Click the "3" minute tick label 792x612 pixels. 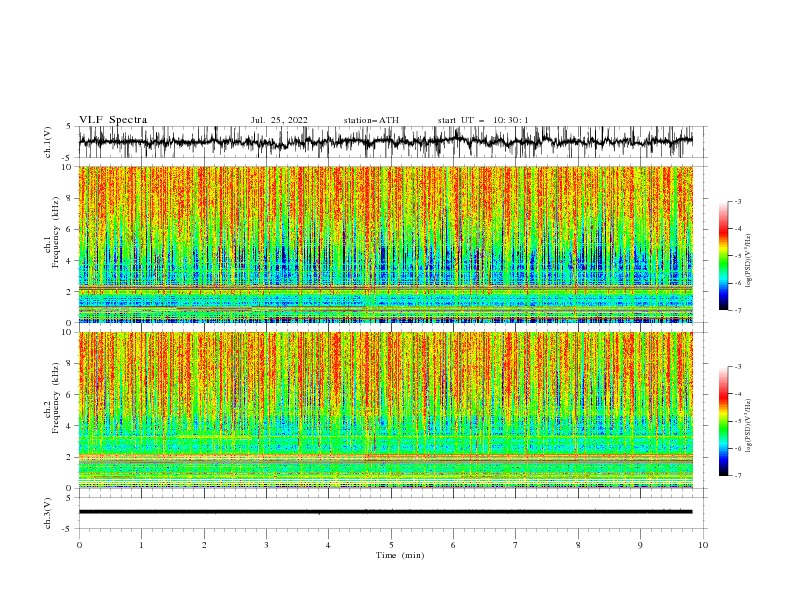point(266,545)
